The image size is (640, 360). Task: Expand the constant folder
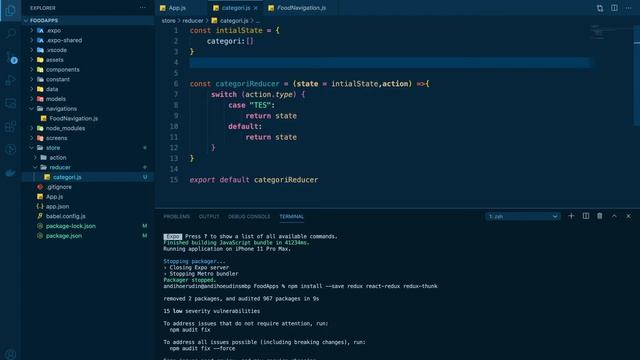(x=88, y=79)
